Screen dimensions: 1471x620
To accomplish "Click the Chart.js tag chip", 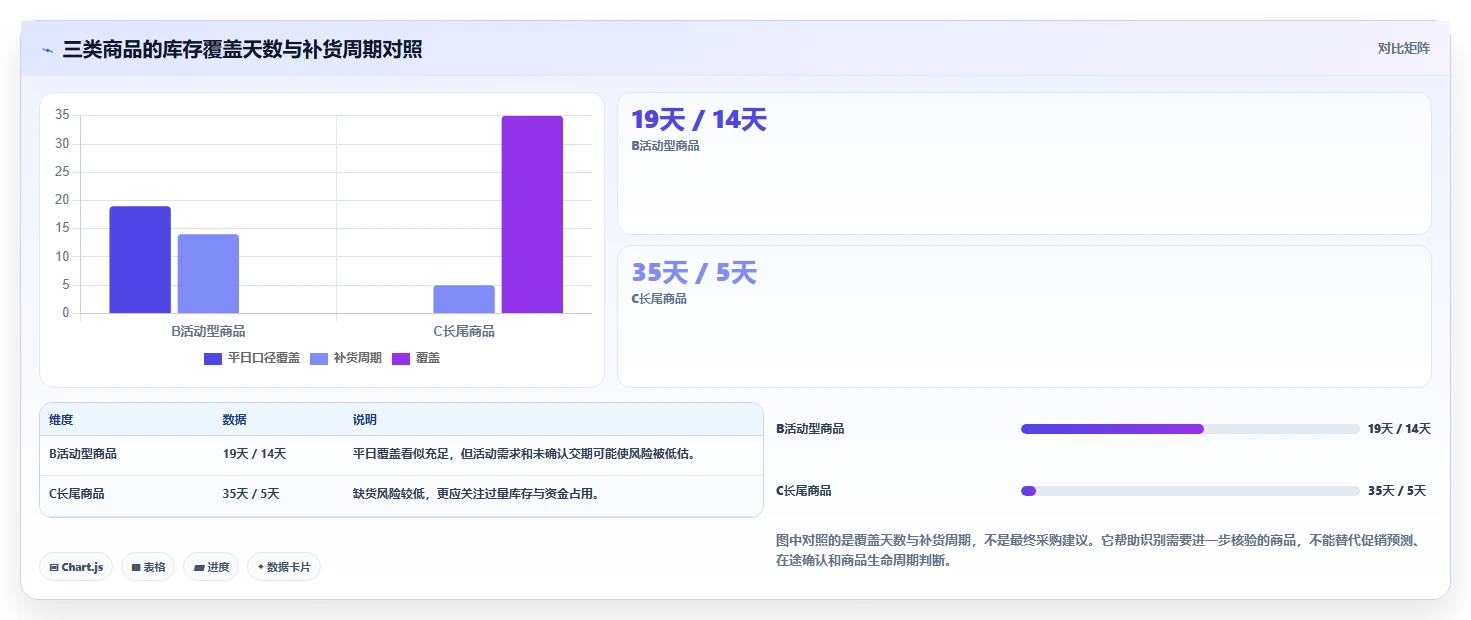I will (x=76, y=567).
